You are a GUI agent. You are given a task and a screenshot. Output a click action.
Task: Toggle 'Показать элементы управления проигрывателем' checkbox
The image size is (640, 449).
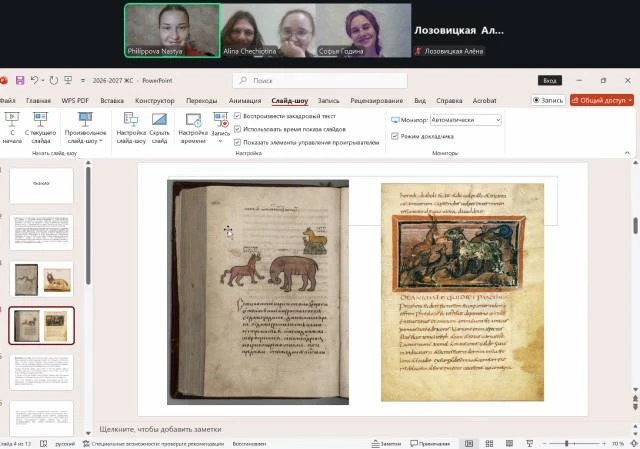[x=237, y=142]
